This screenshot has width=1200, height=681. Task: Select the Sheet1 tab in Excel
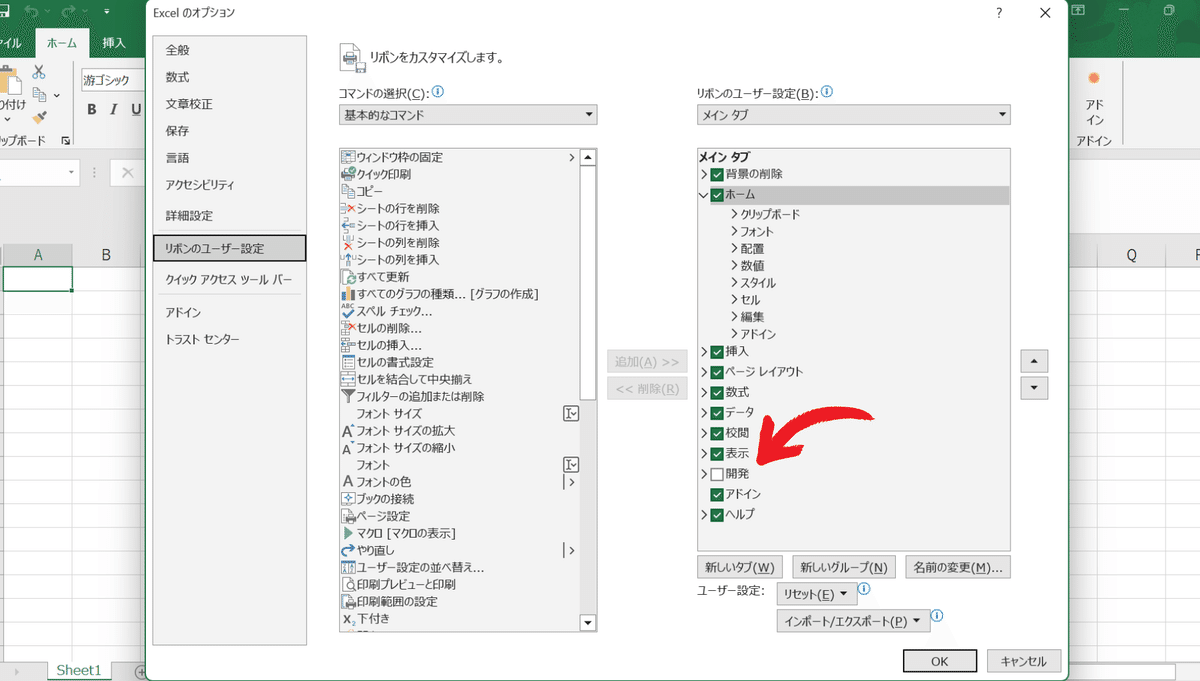point(79,670)
